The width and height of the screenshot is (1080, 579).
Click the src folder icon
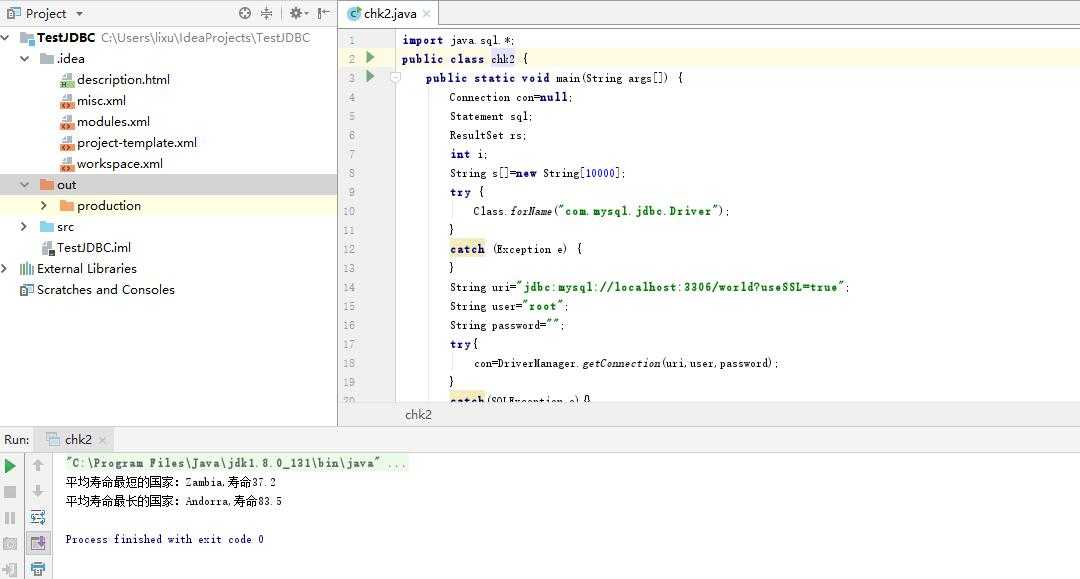pyautogui.click(x=47, y=227)
